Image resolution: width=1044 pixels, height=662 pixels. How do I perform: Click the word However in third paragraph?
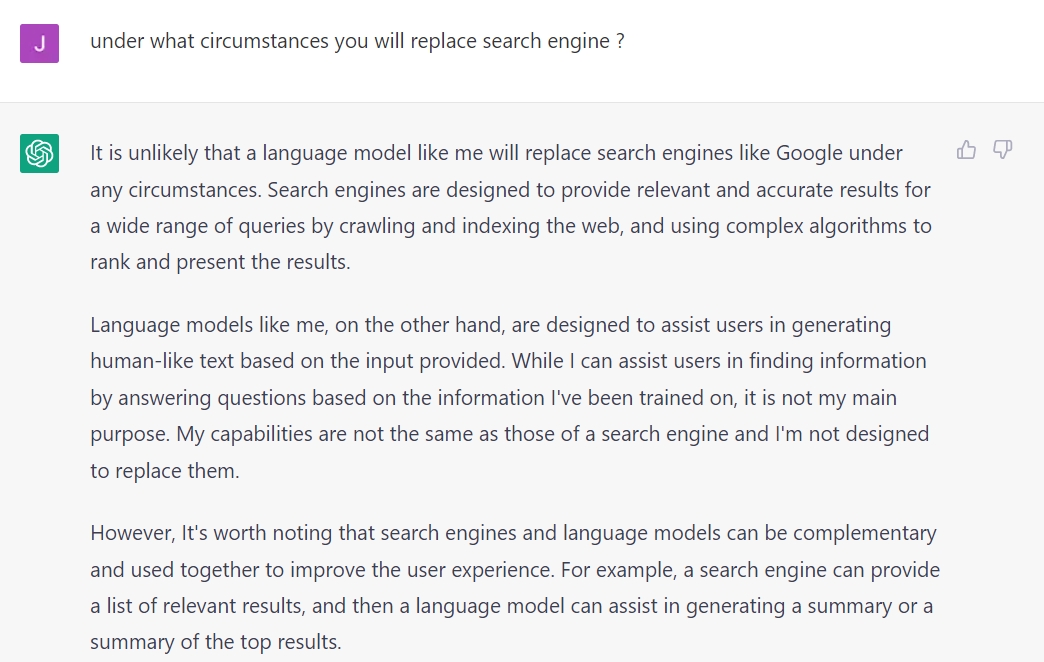tap(132, 533)
